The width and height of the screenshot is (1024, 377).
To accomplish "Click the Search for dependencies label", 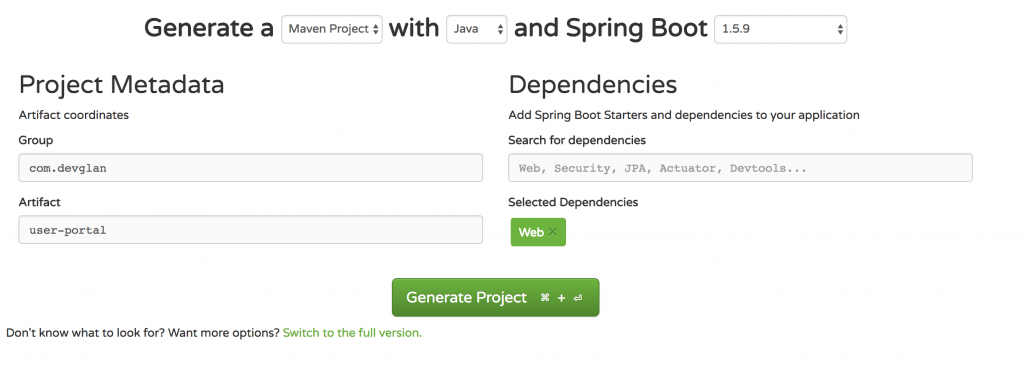I will point(577,140).
